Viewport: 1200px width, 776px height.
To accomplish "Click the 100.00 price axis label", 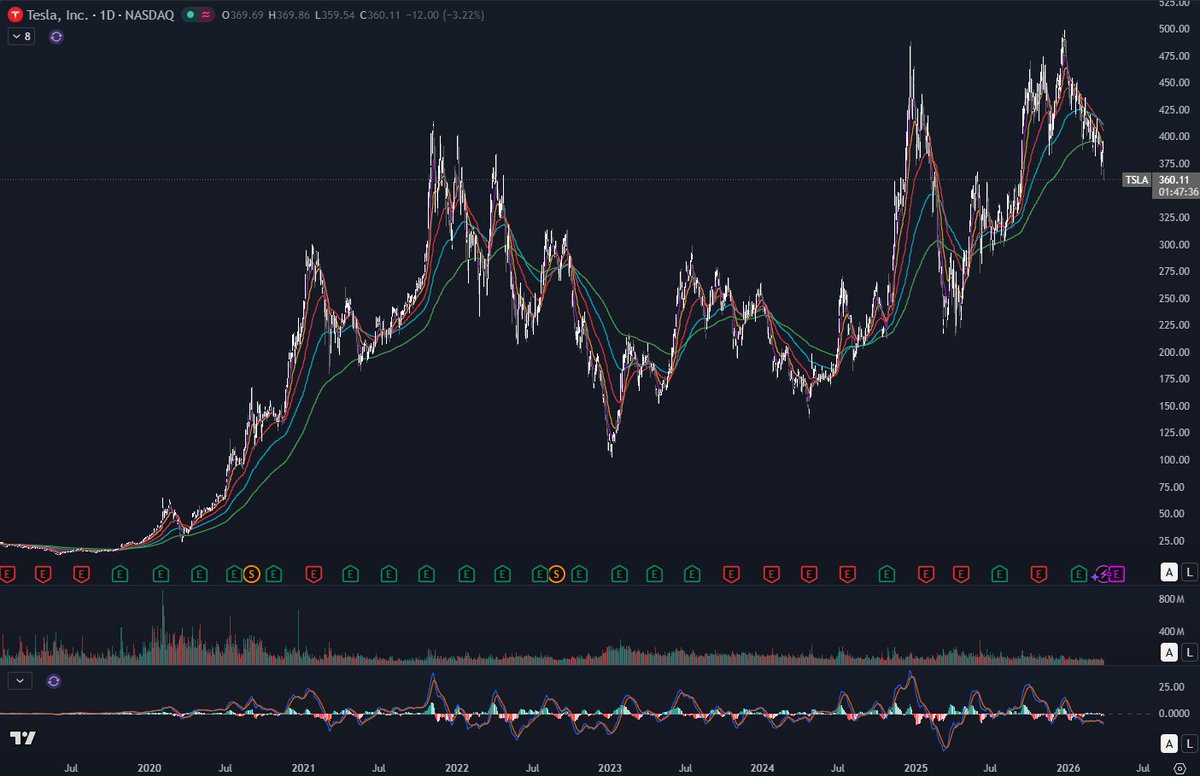I will pos(1173,460).
